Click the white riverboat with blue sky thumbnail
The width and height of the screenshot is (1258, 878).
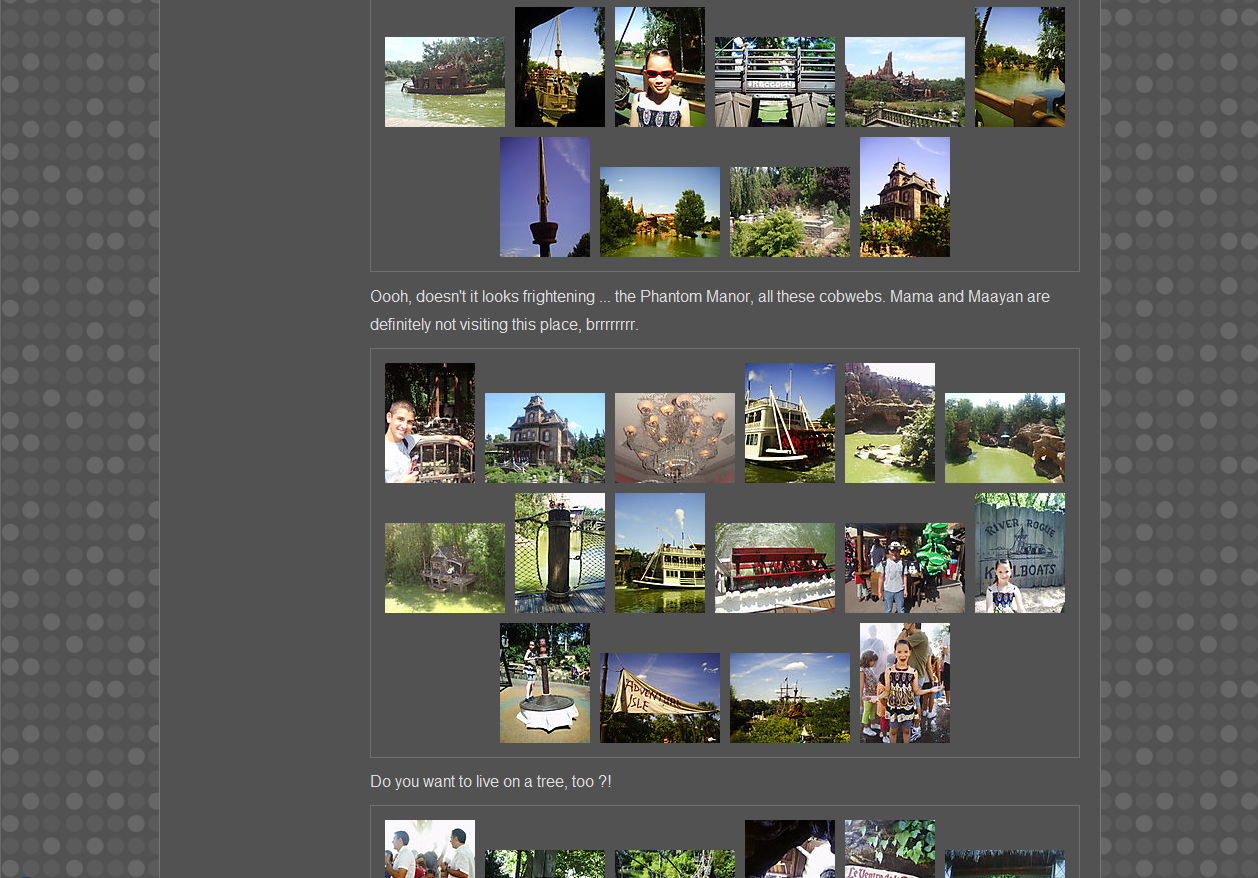point(789,423)
